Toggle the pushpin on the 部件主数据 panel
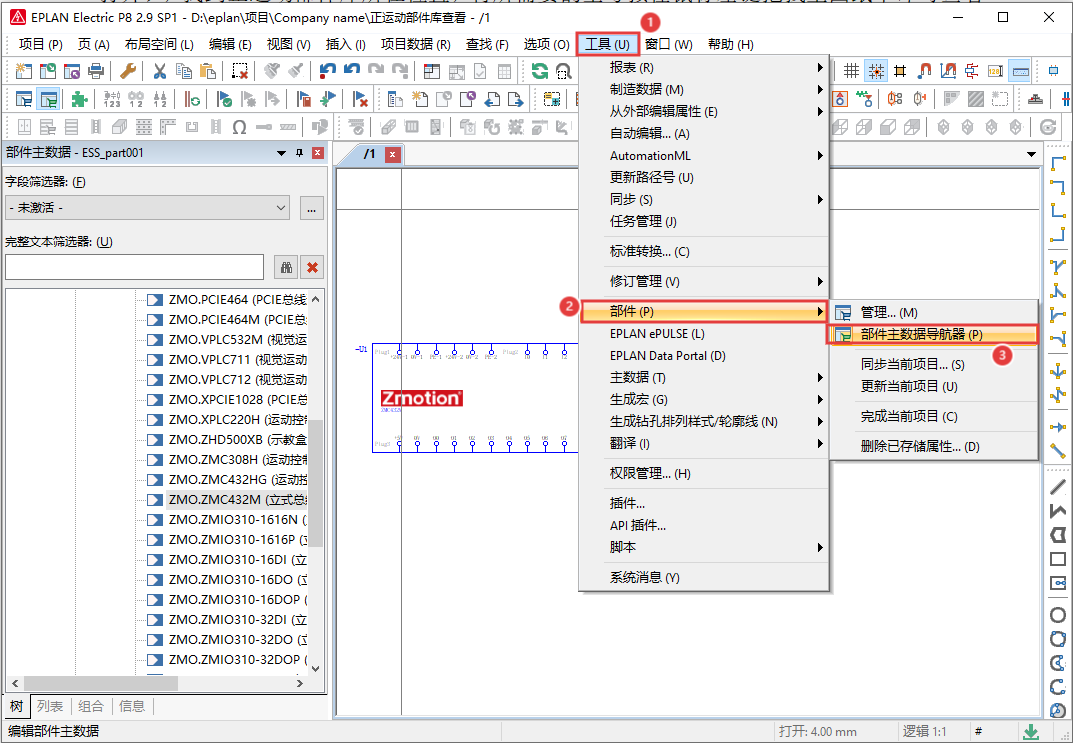This screenshot has height=743, width=1073. (298, 153)
